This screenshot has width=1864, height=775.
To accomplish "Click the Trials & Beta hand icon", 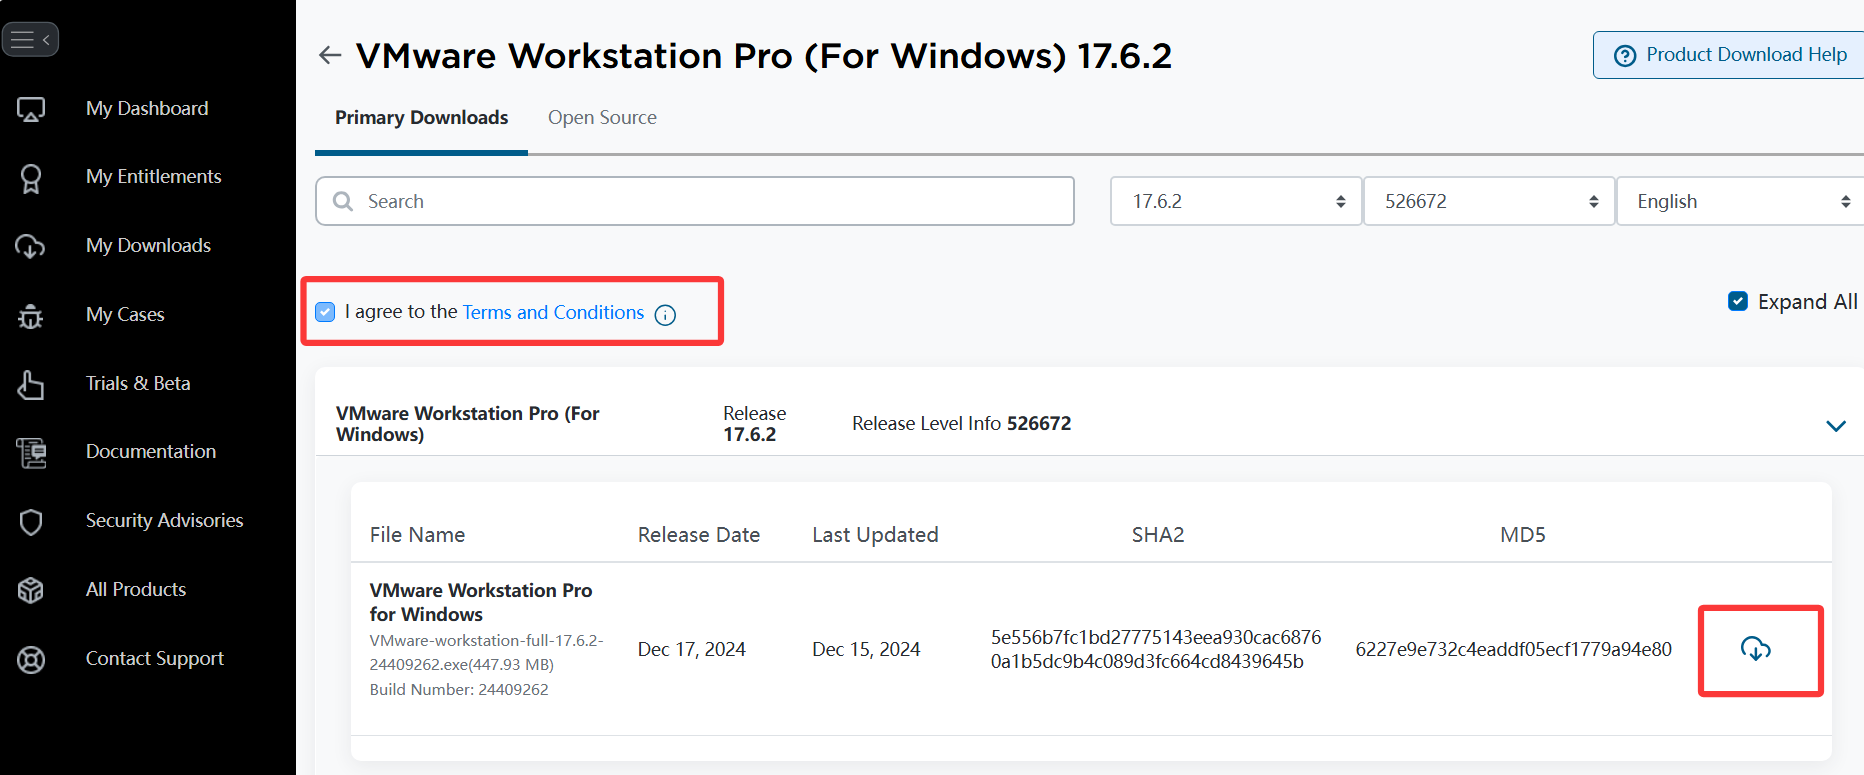I will coord(31,384).
